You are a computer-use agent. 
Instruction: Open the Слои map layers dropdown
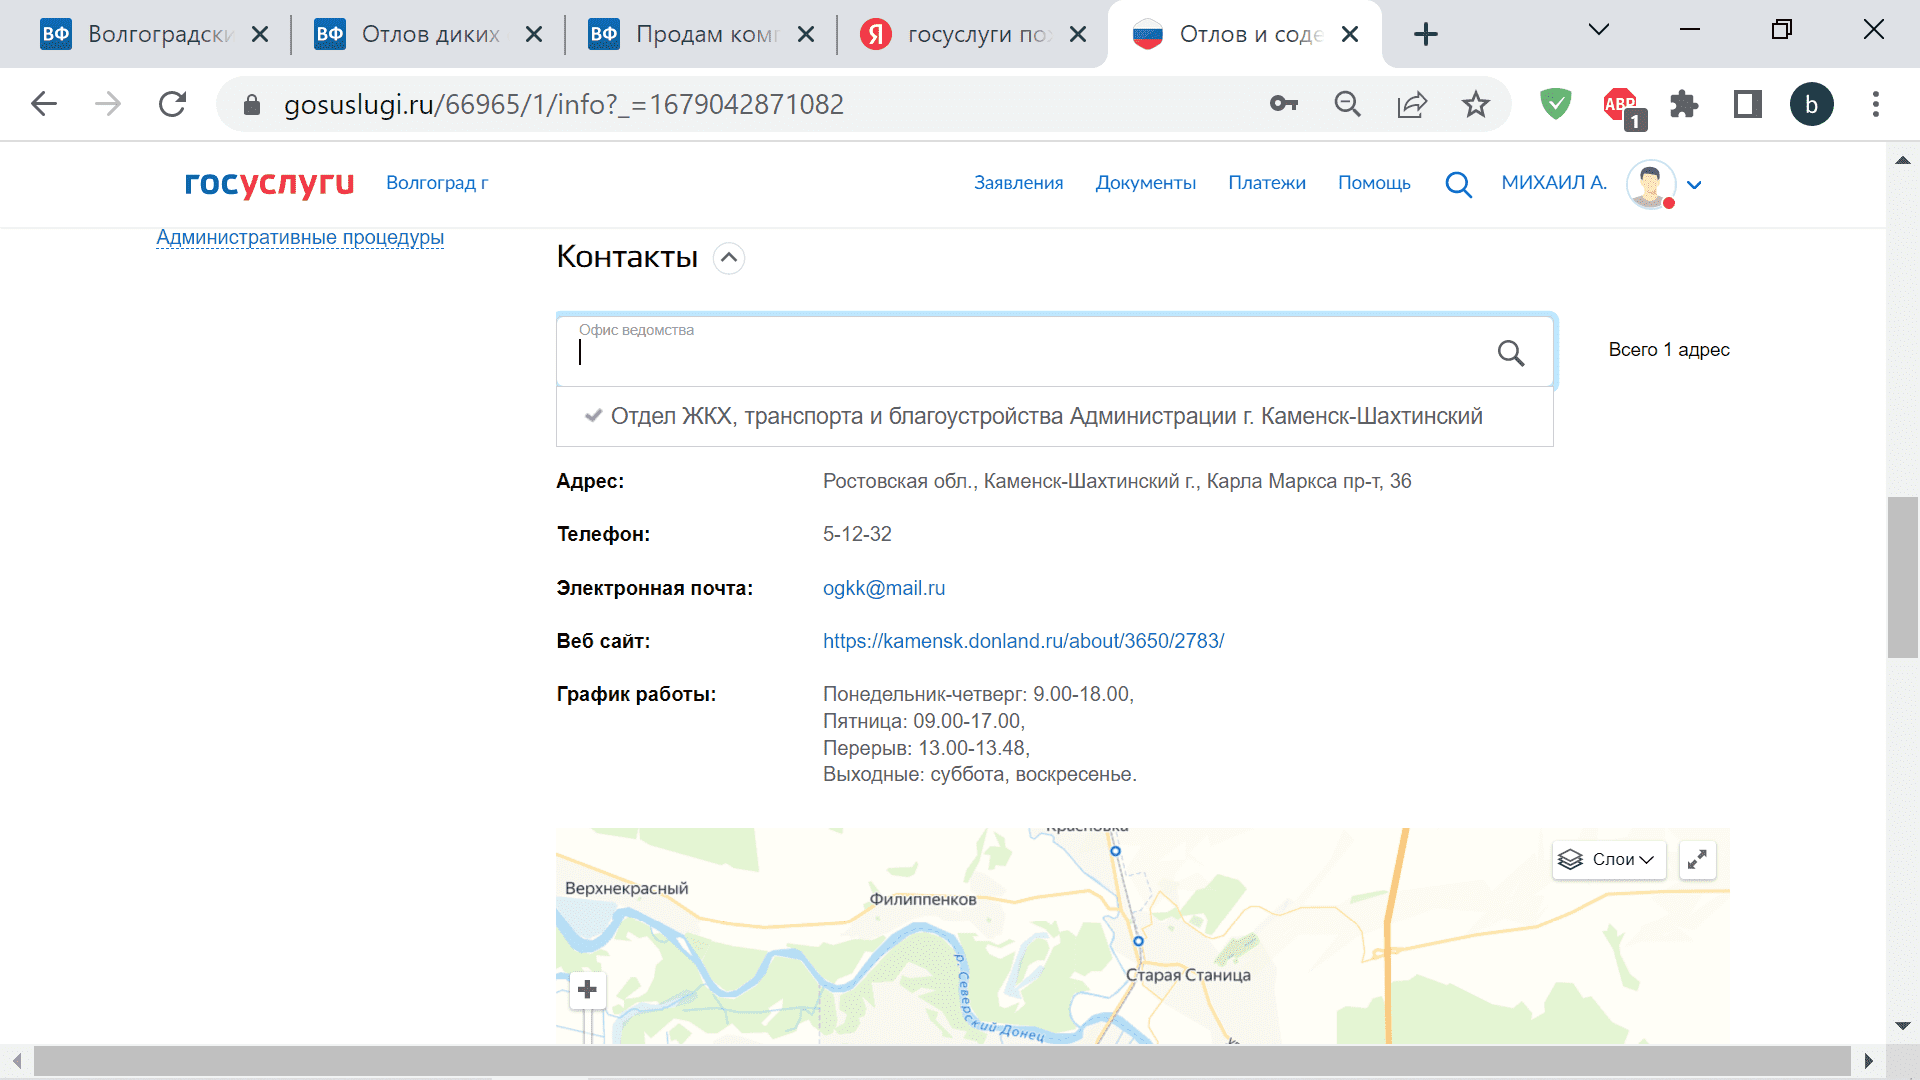tap(1609, 860)
